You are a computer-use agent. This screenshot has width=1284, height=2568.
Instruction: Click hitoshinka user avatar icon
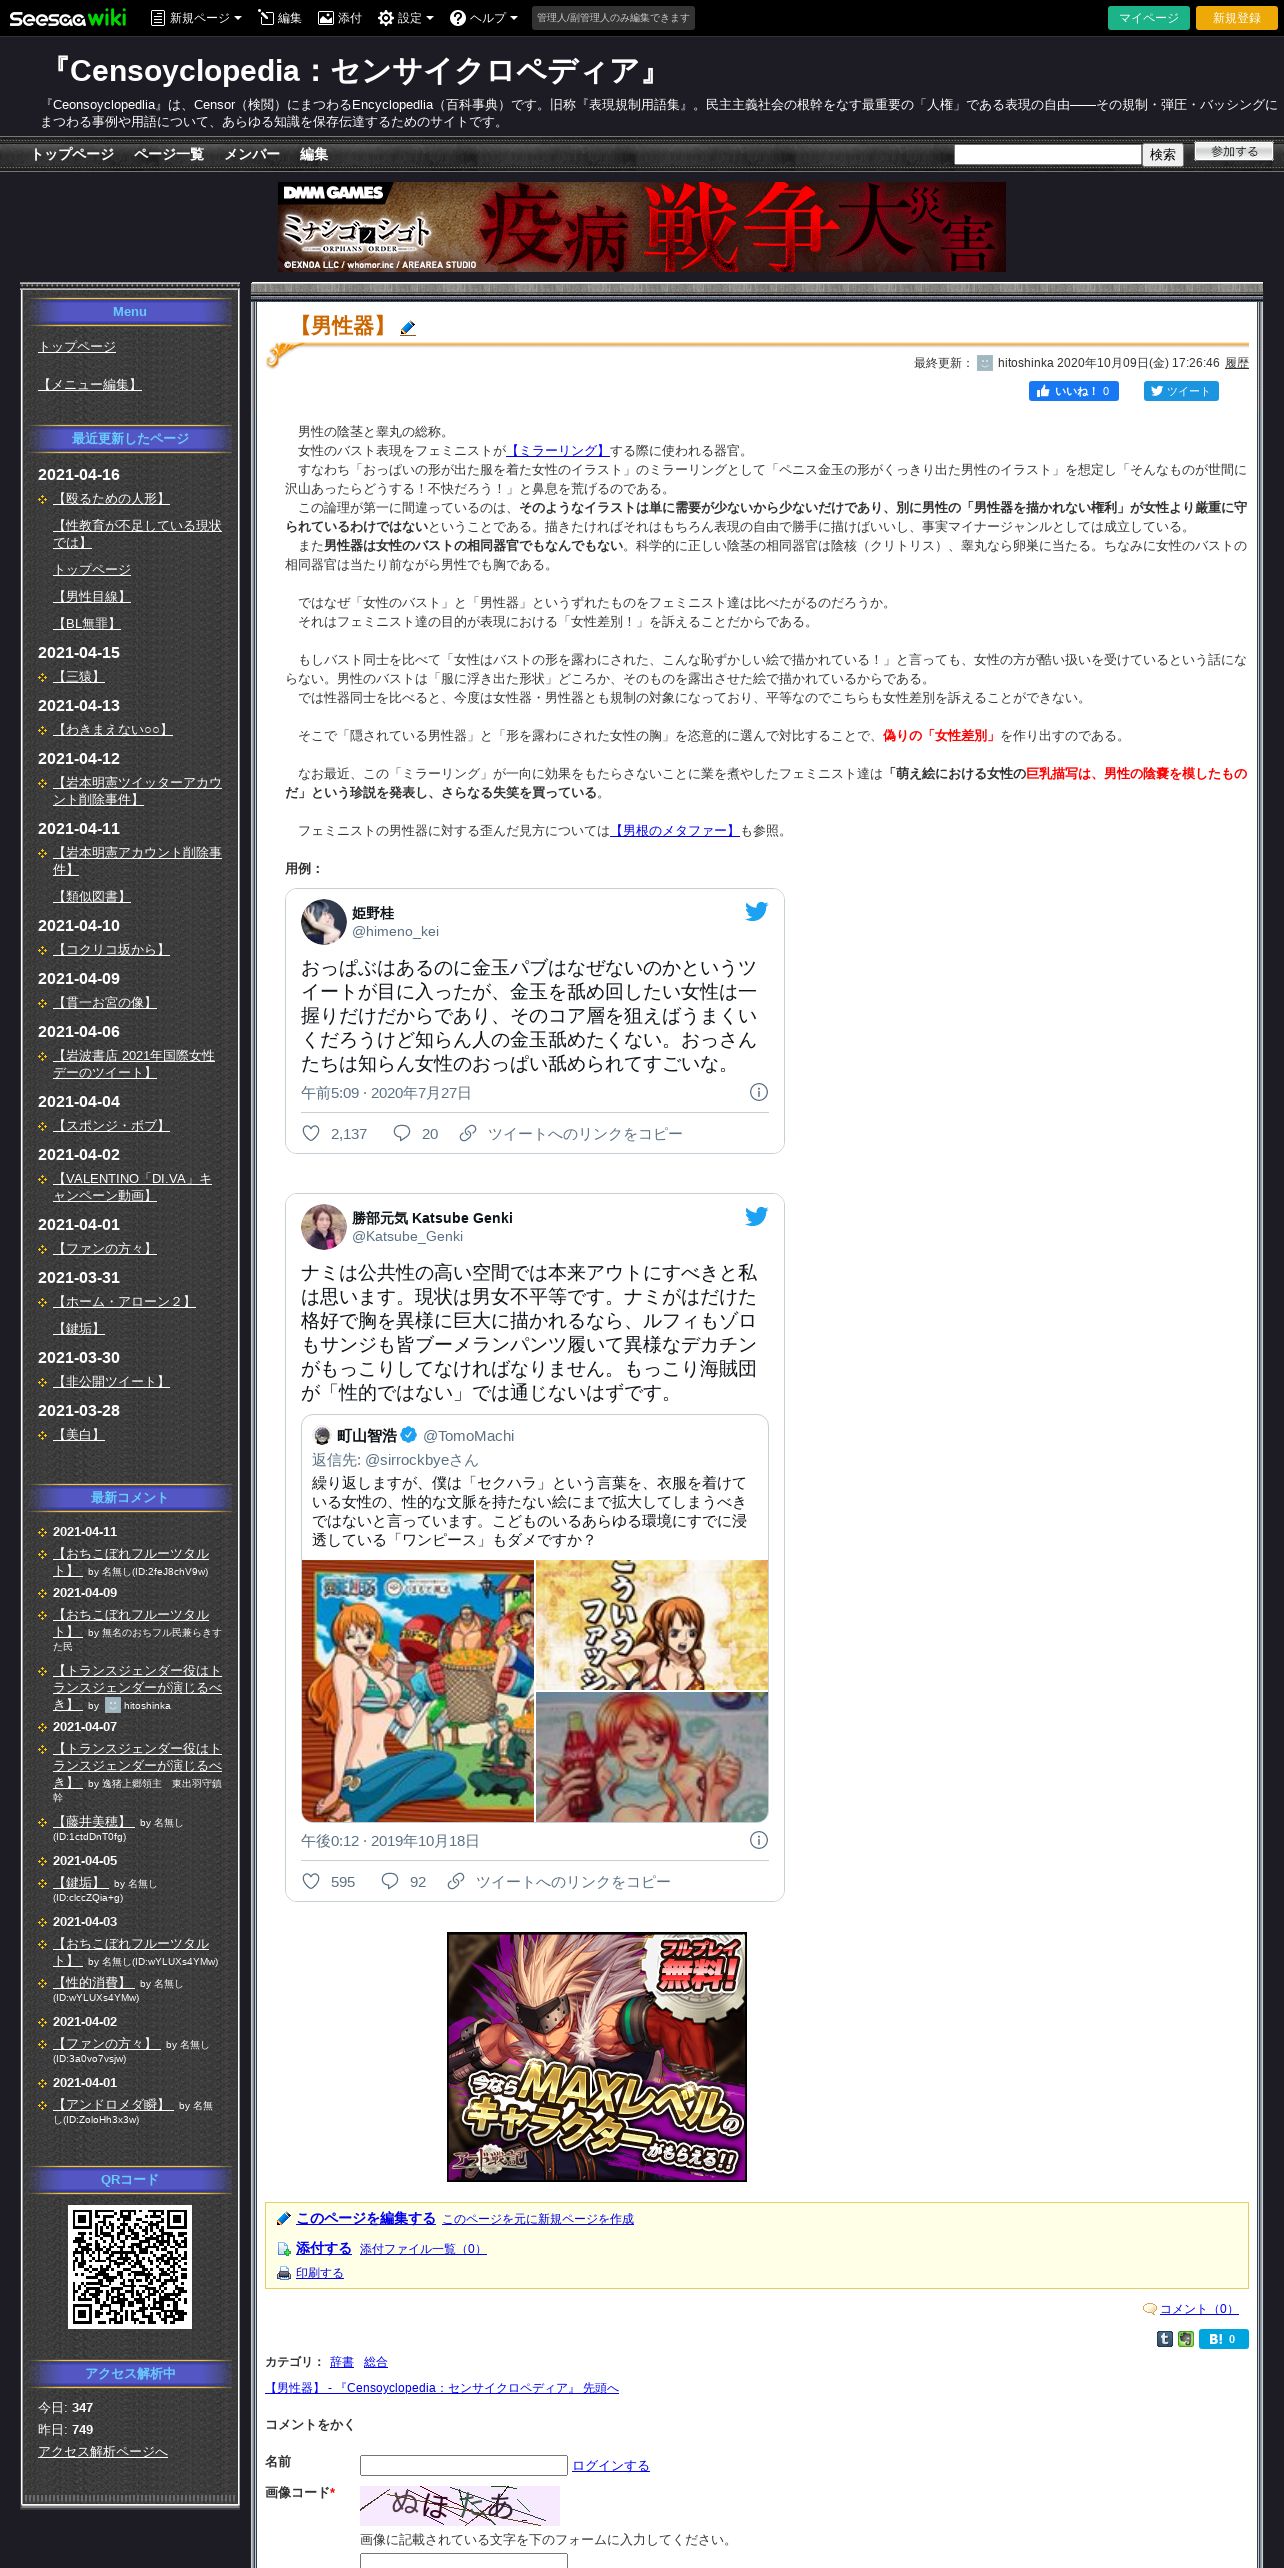985,363
